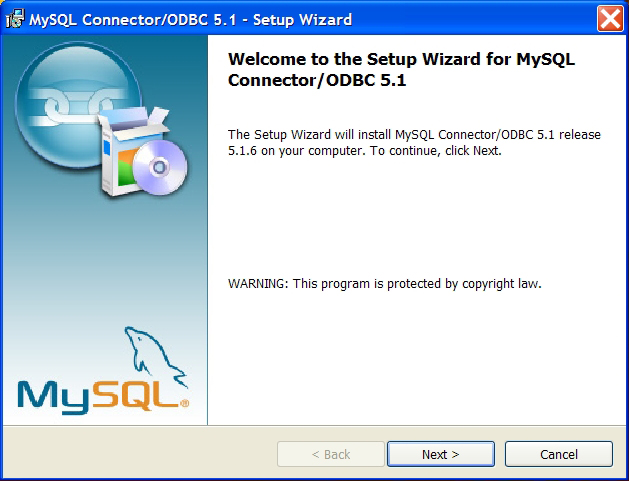
Task: Click the registered trademark symbol by logo
Action: tap(185, 403)
